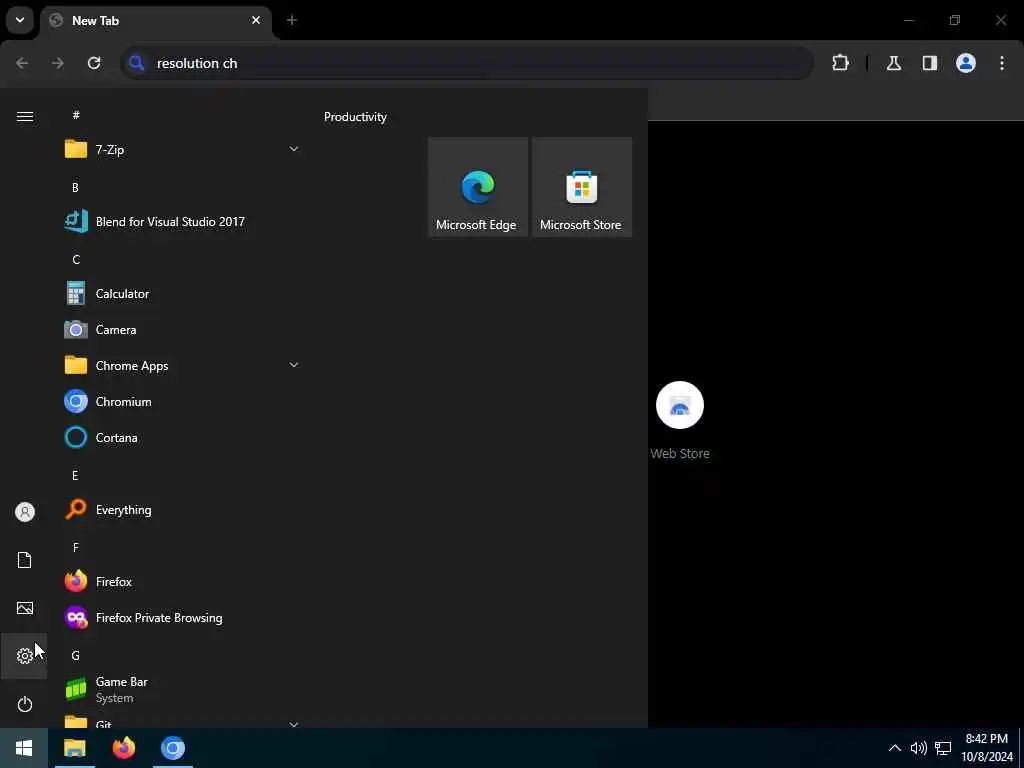Open Settings gear in Start menu
Image resolution: width=1024 pixels, height=768 pixels.
click(25, 656)
